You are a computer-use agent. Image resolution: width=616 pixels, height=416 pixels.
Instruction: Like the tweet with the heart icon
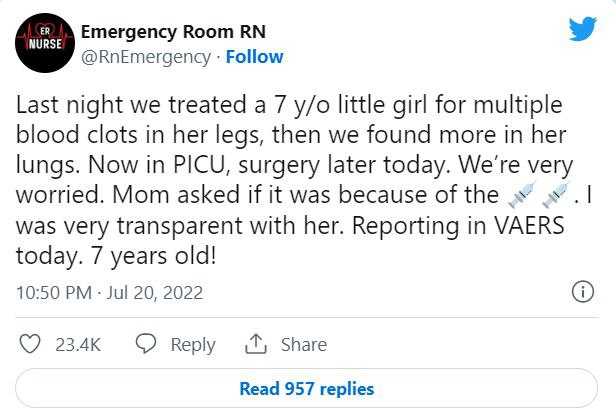(30, 344)
